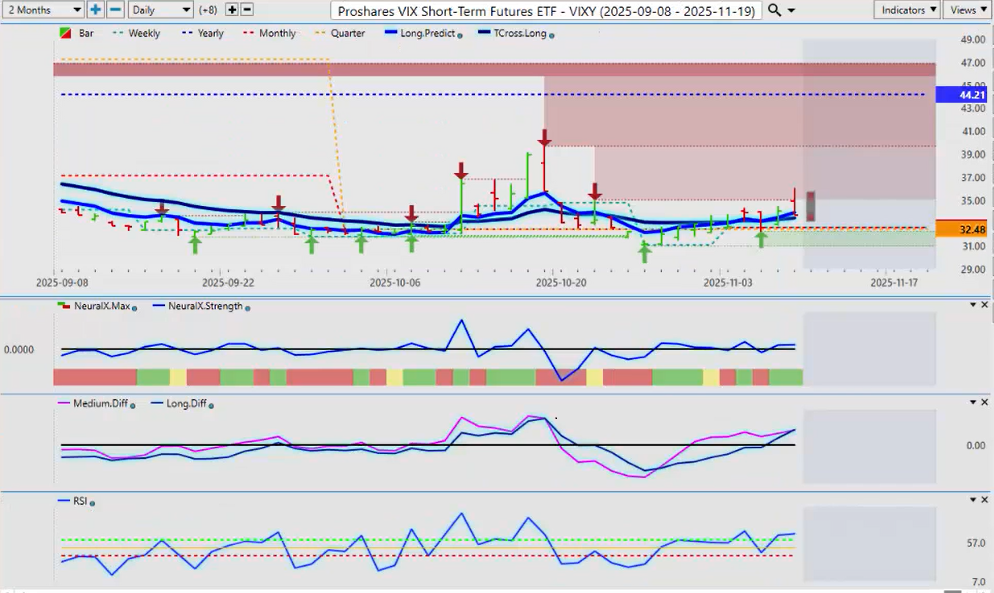Click the magnifying glass search icon
Screen dimensions: 994x593
coord(775,9)
